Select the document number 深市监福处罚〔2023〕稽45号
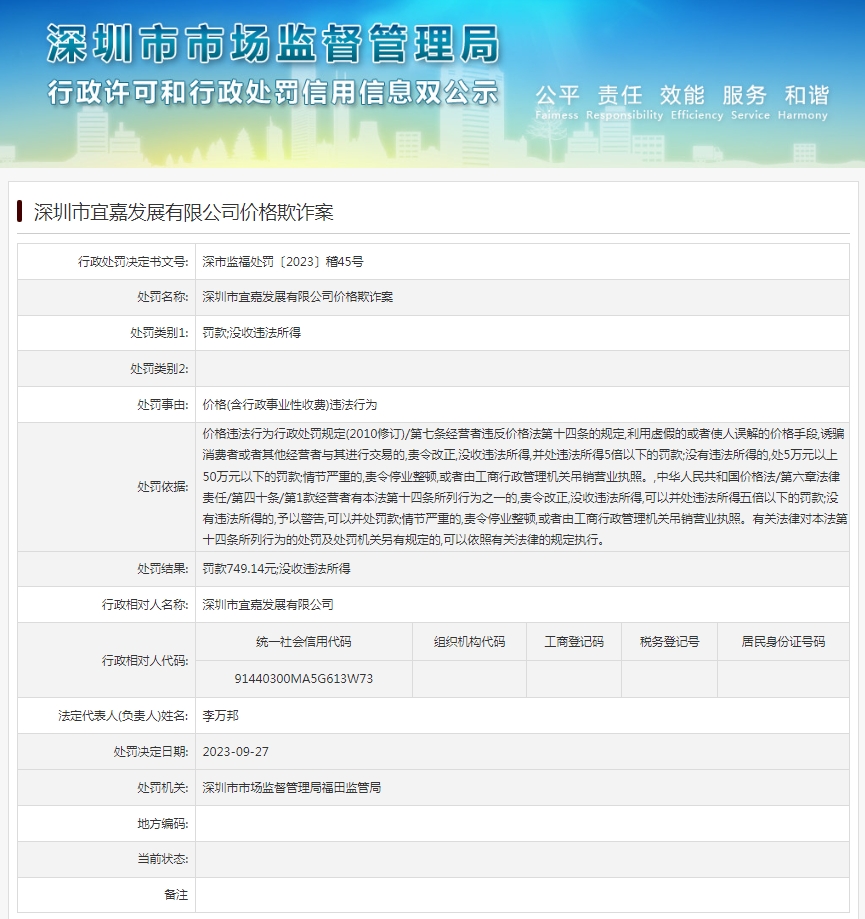This screenshot has width=865, height=919. point(283,261)
